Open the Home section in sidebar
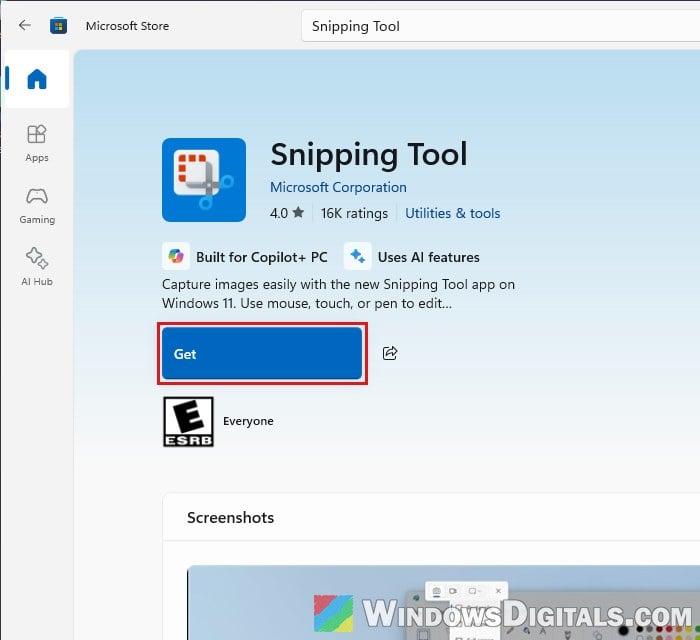The height and width of the screenshot is (640, 700). [x=37, y=79]
